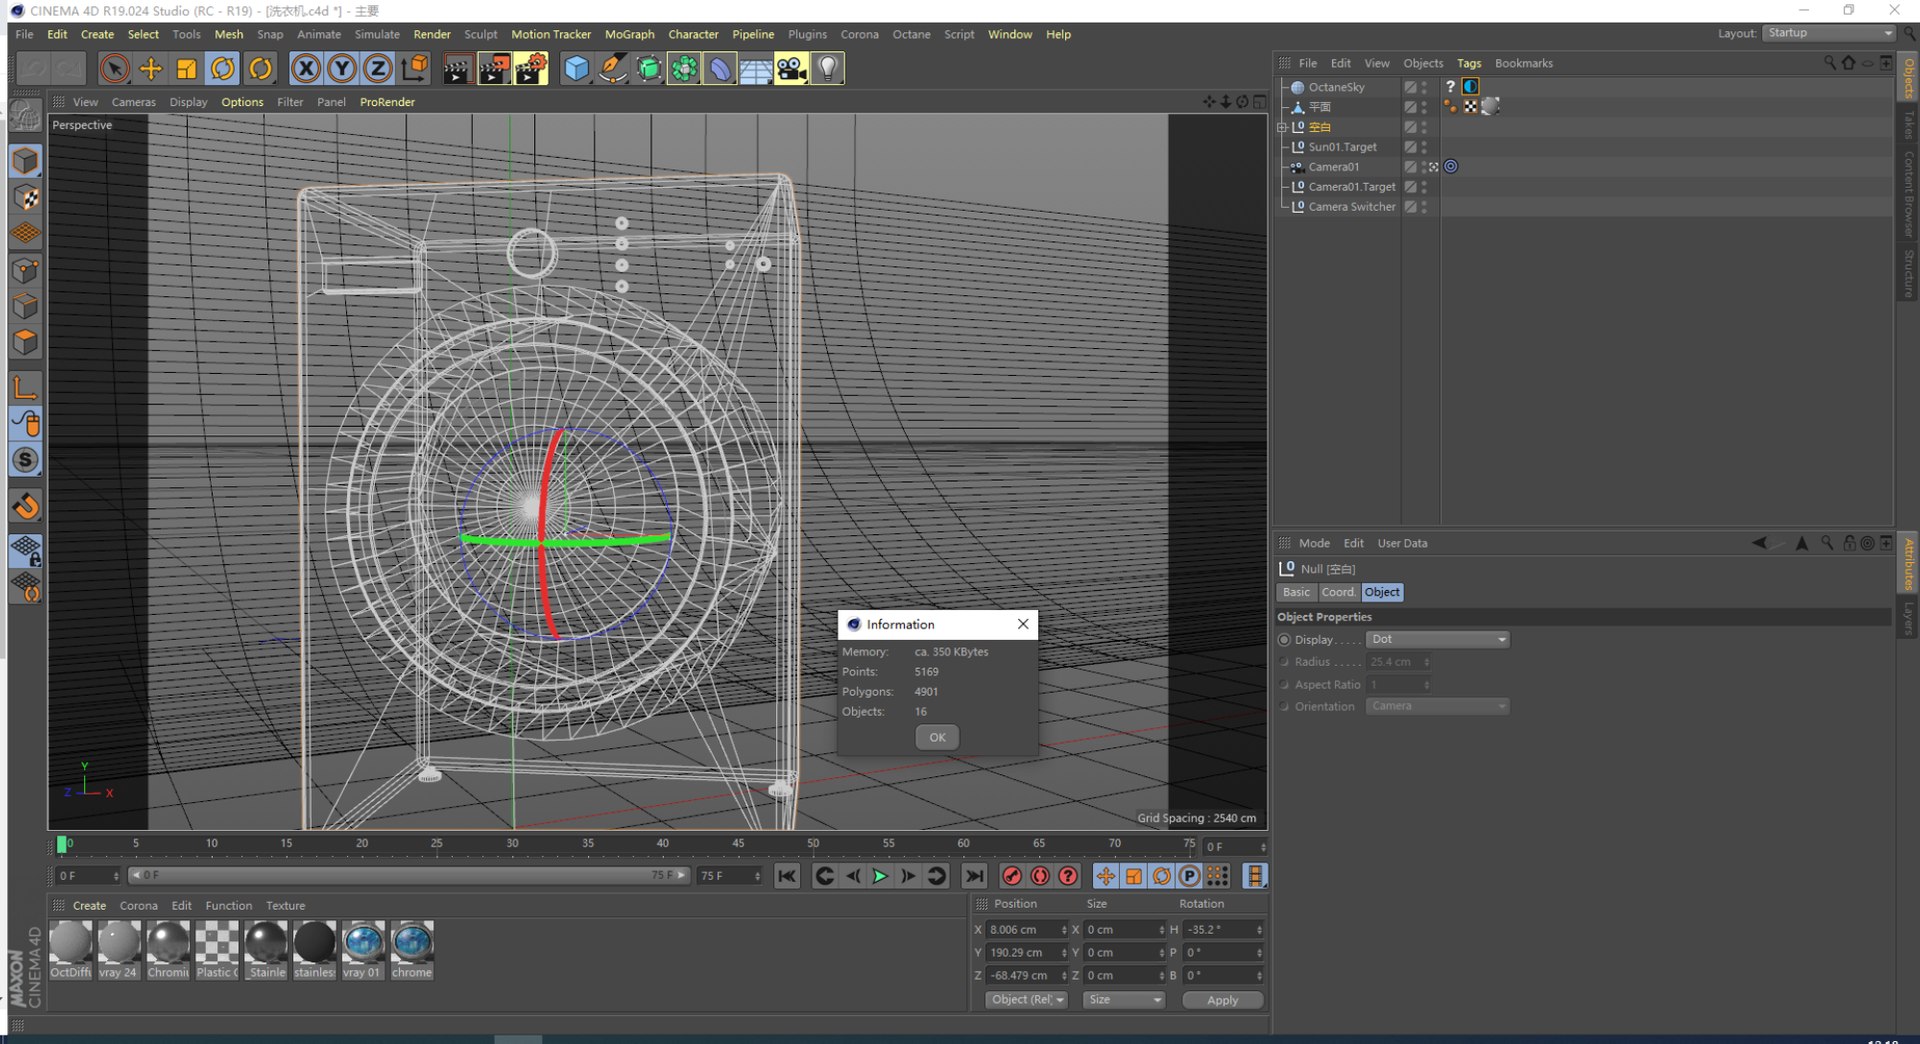Click the Light object icon
Image resolution: width=1920 pixels, height=1044 pixels.
click(827, 68)
